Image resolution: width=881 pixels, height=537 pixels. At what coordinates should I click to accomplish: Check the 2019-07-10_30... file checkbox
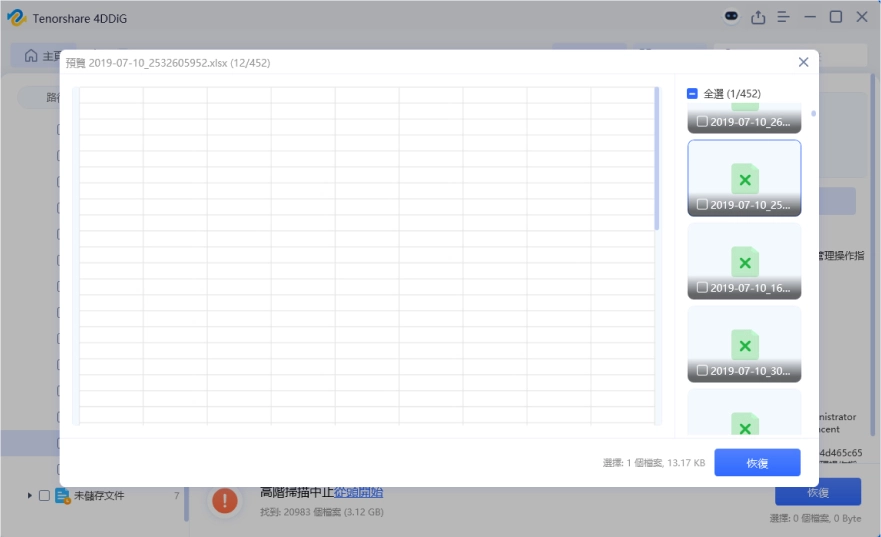pyautogui.click(x=702, y=371)
